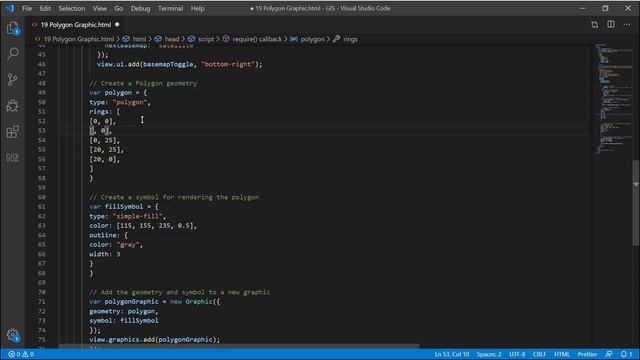The width and height of the screenshot is (640, 360).
Task: Expand the head breadcrumb segment
Action: (172, 39)
